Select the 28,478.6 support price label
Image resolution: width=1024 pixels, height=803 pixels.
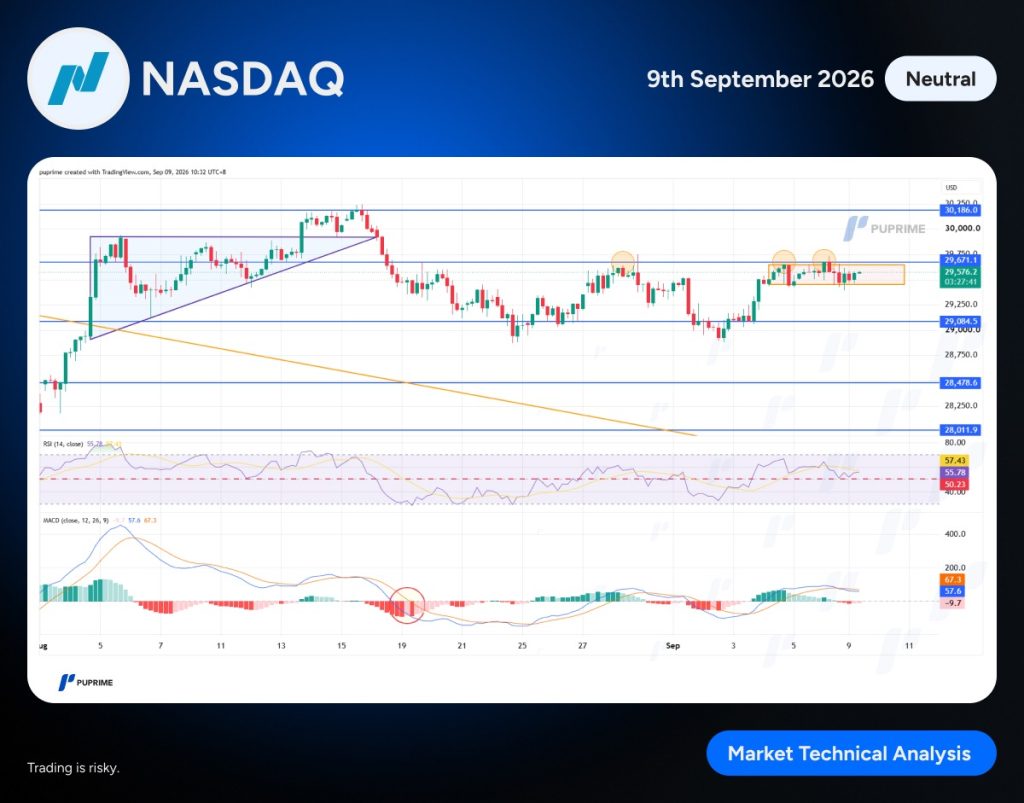pos(960,383)
